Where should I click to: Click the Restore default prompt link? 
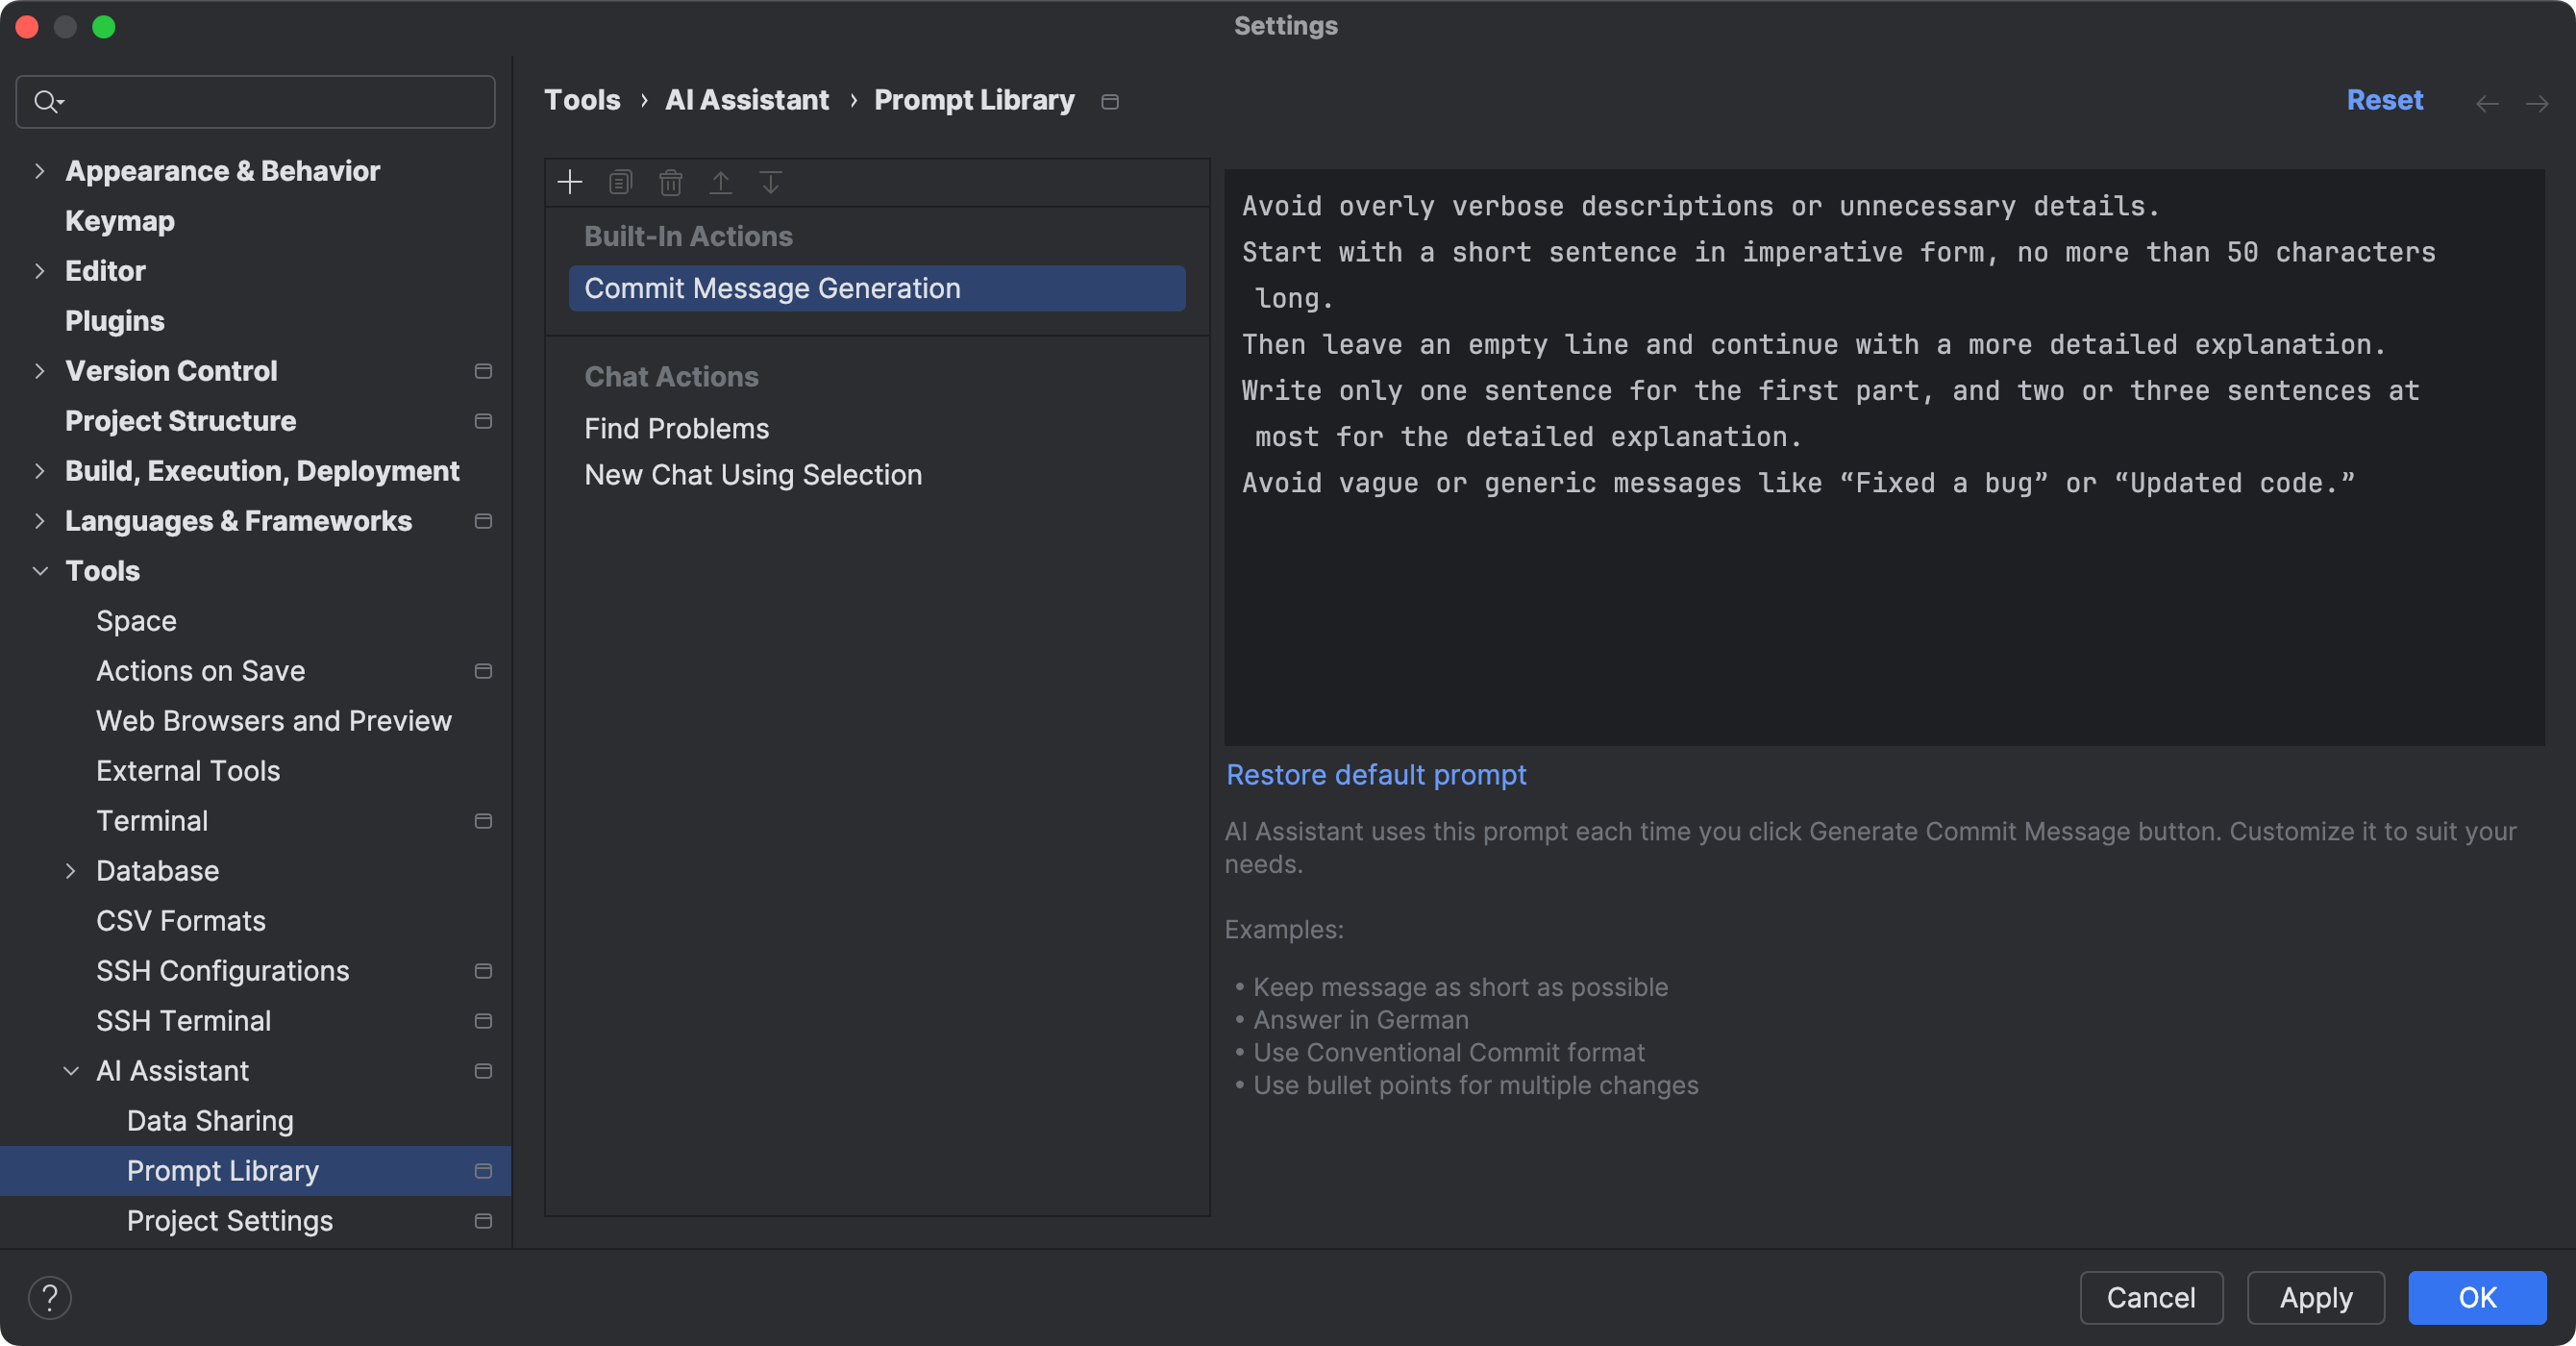[1375, 774]
